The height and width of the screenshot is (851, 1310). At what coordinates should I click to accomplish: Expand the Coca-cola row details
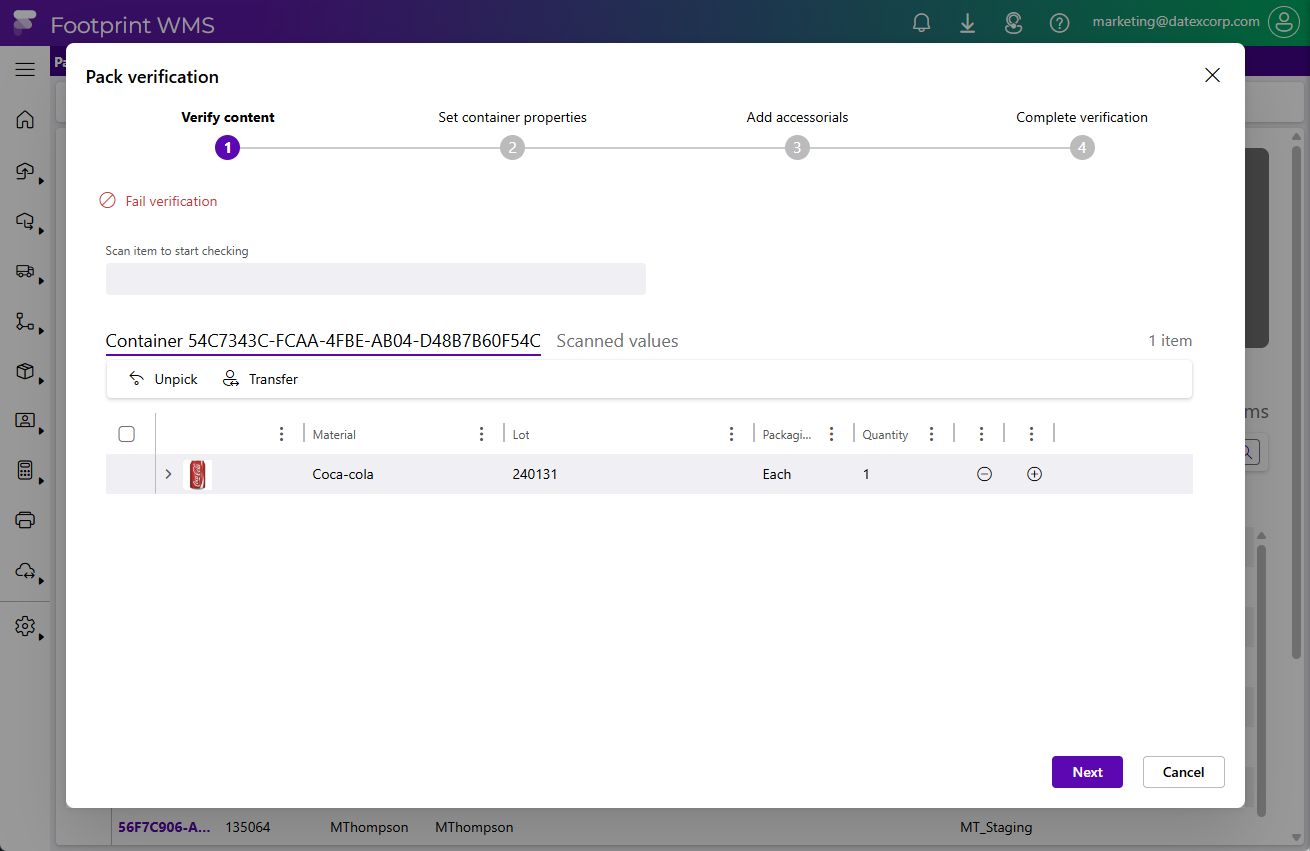pyautogui.click(x=168, y=474)
